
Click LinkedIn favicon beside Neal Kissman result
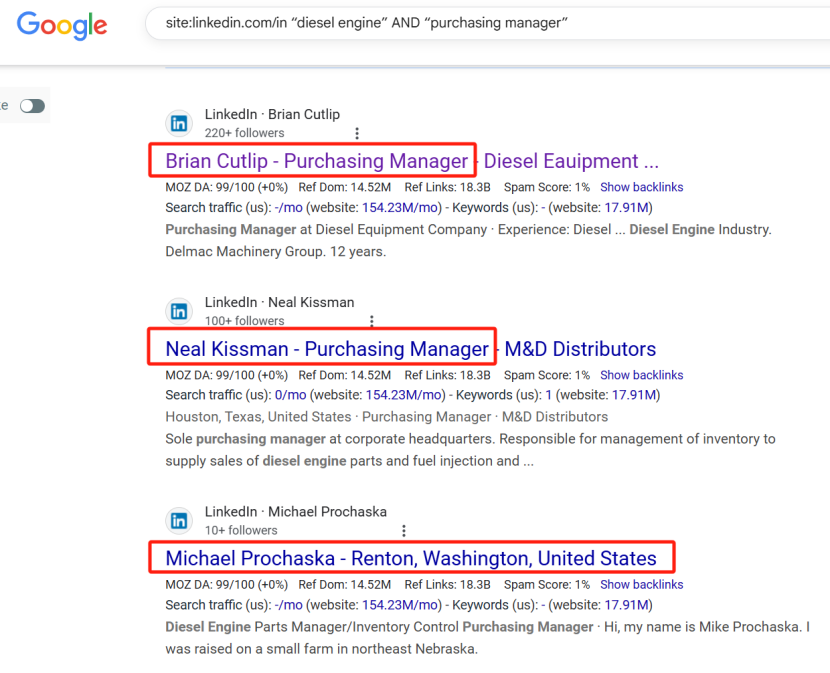click(179, 311)
